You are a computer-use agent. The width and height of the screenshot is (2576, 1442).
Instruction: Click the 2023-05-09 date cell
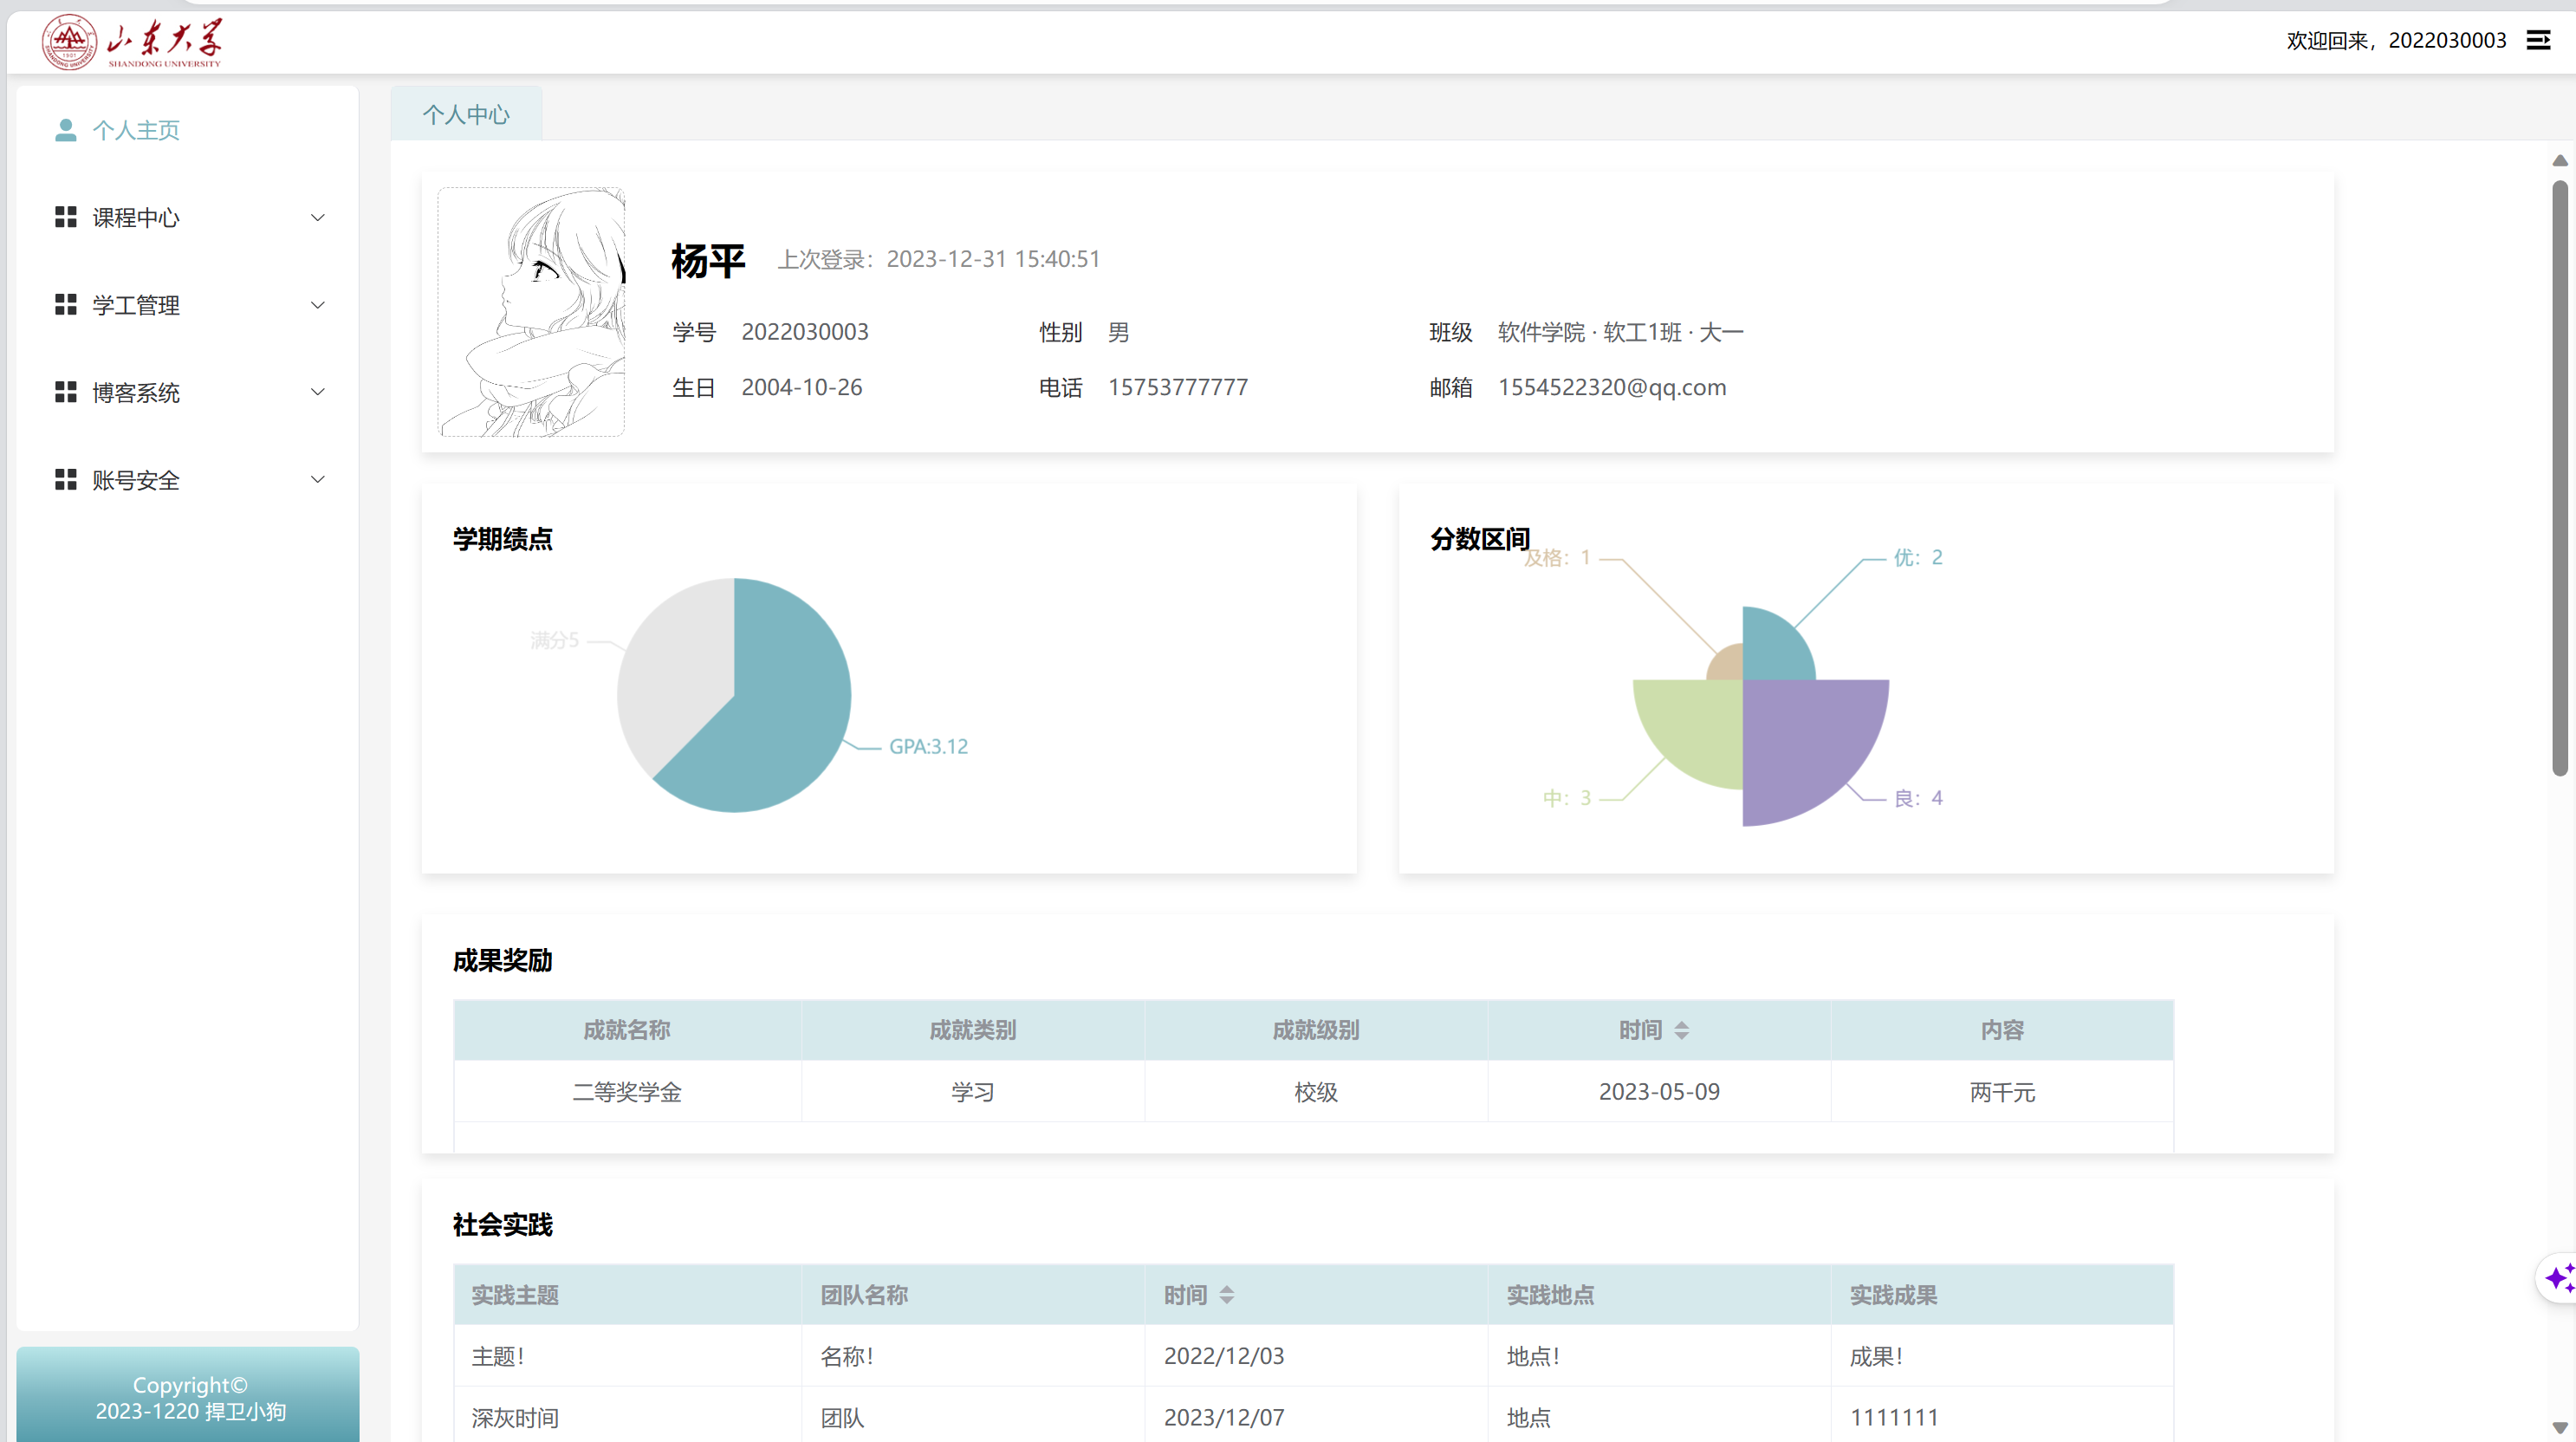point(1659,1092)
